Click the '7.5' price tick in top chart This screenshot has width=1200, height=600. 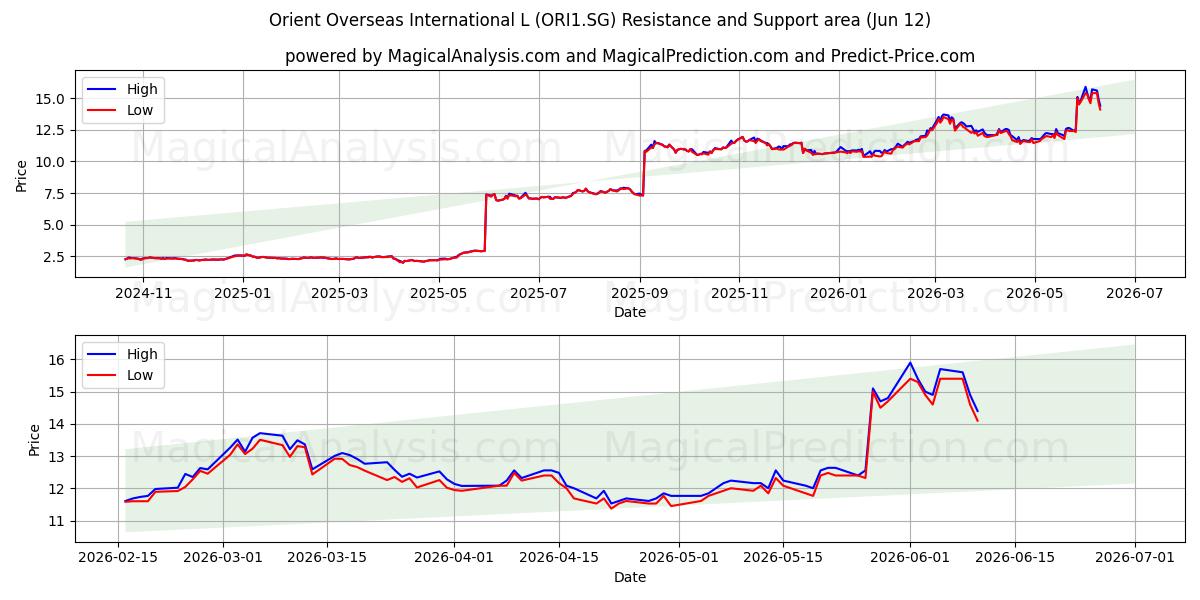(56, 194)
